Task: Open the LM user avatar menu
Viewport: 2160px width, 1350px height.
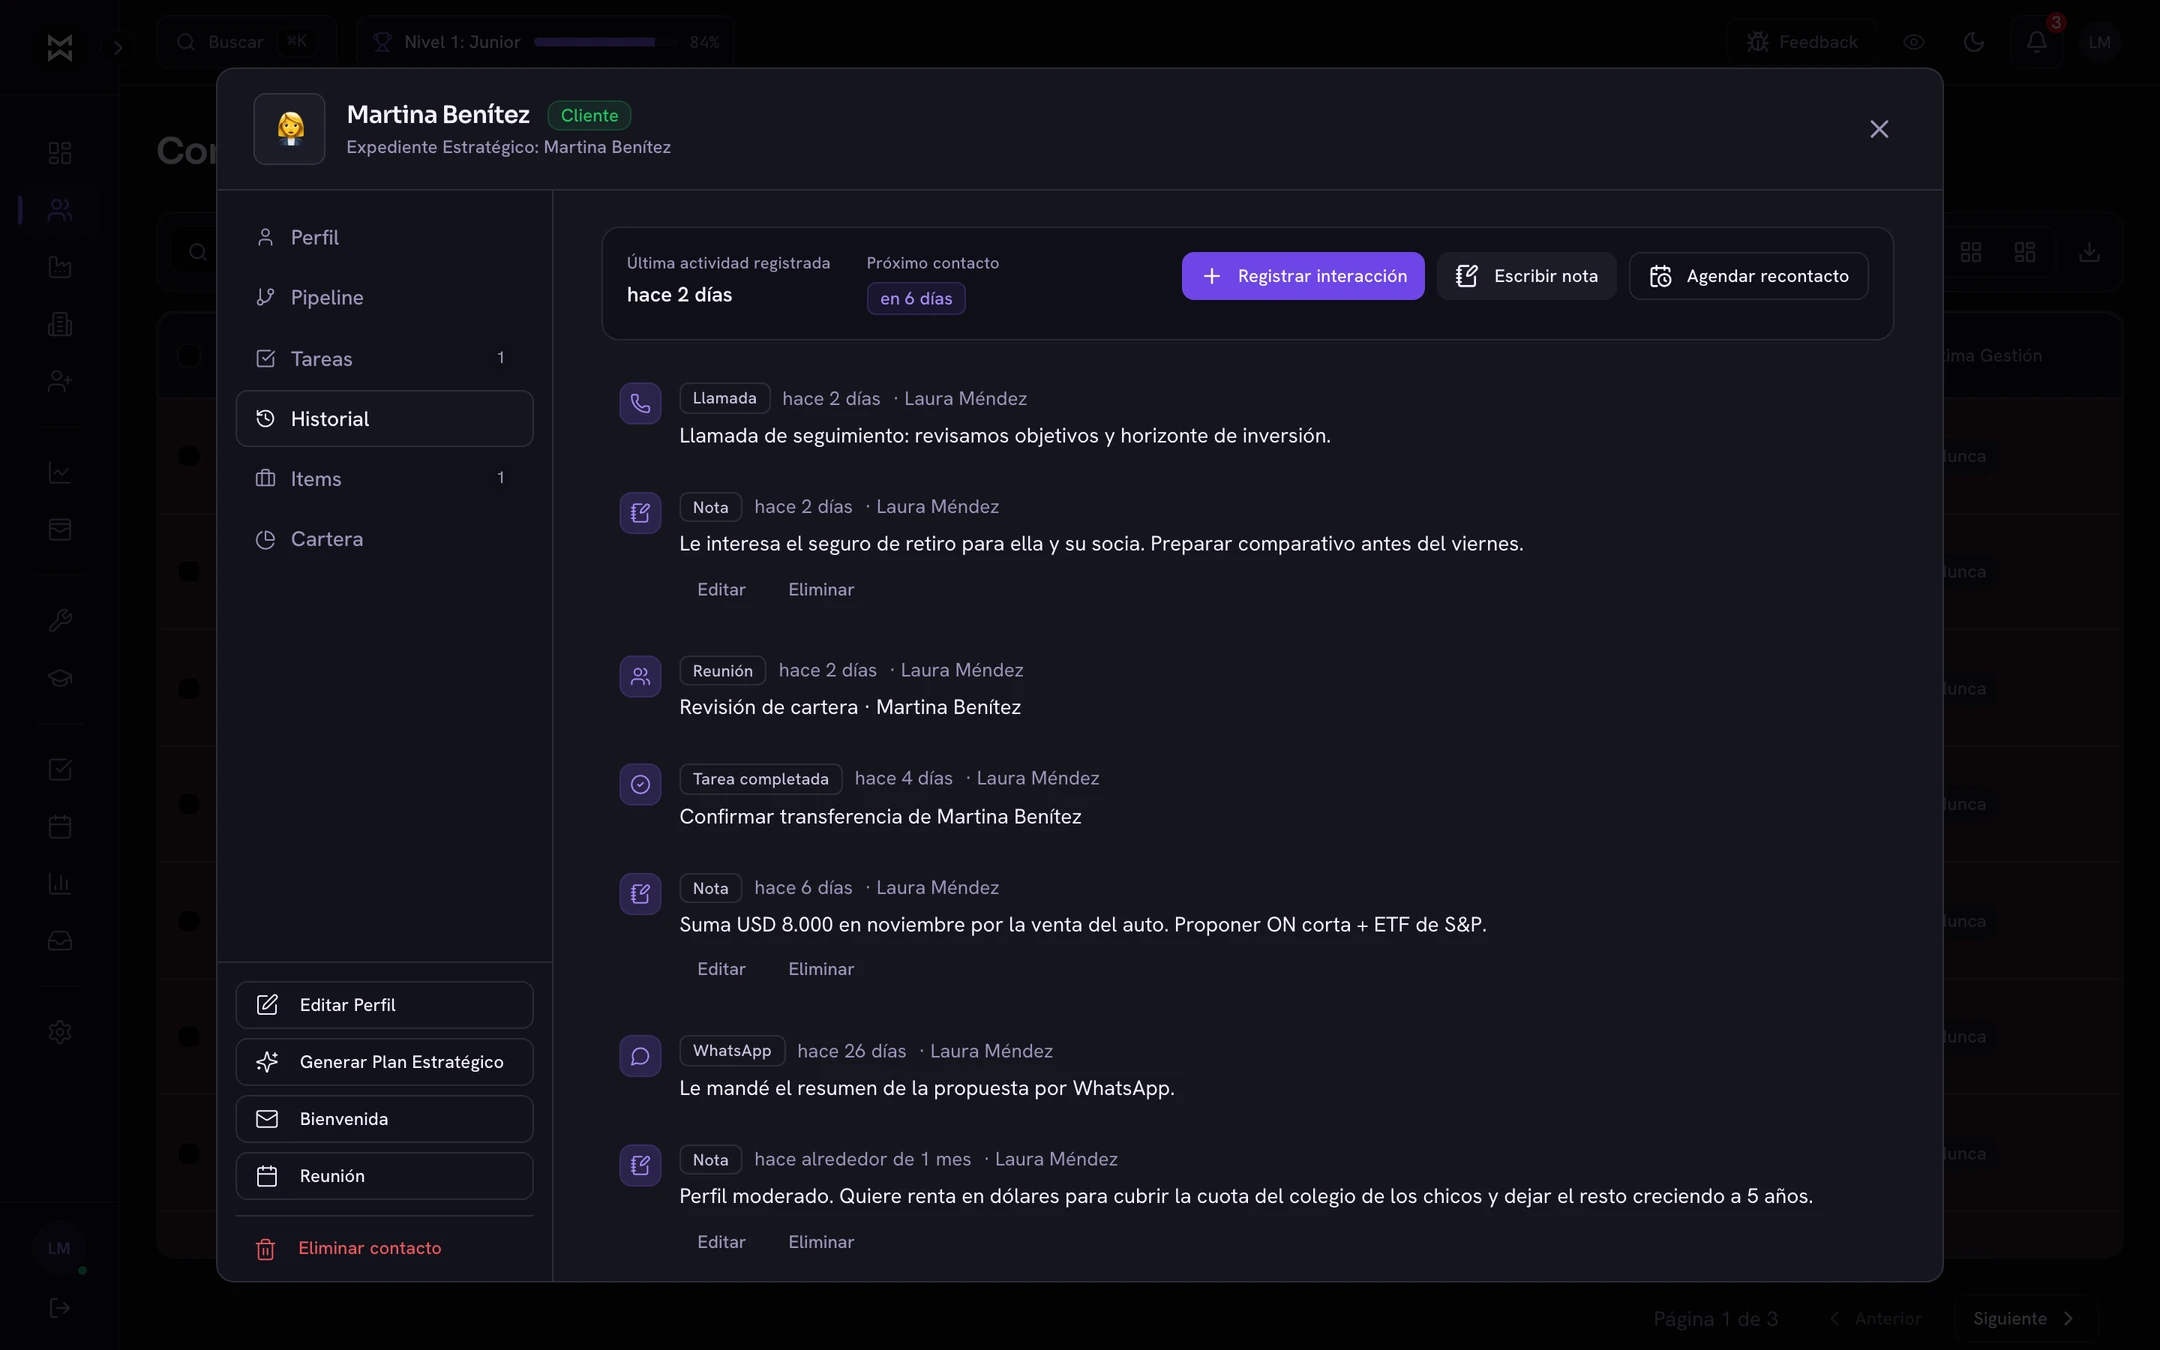Action: coord(2100,42)
